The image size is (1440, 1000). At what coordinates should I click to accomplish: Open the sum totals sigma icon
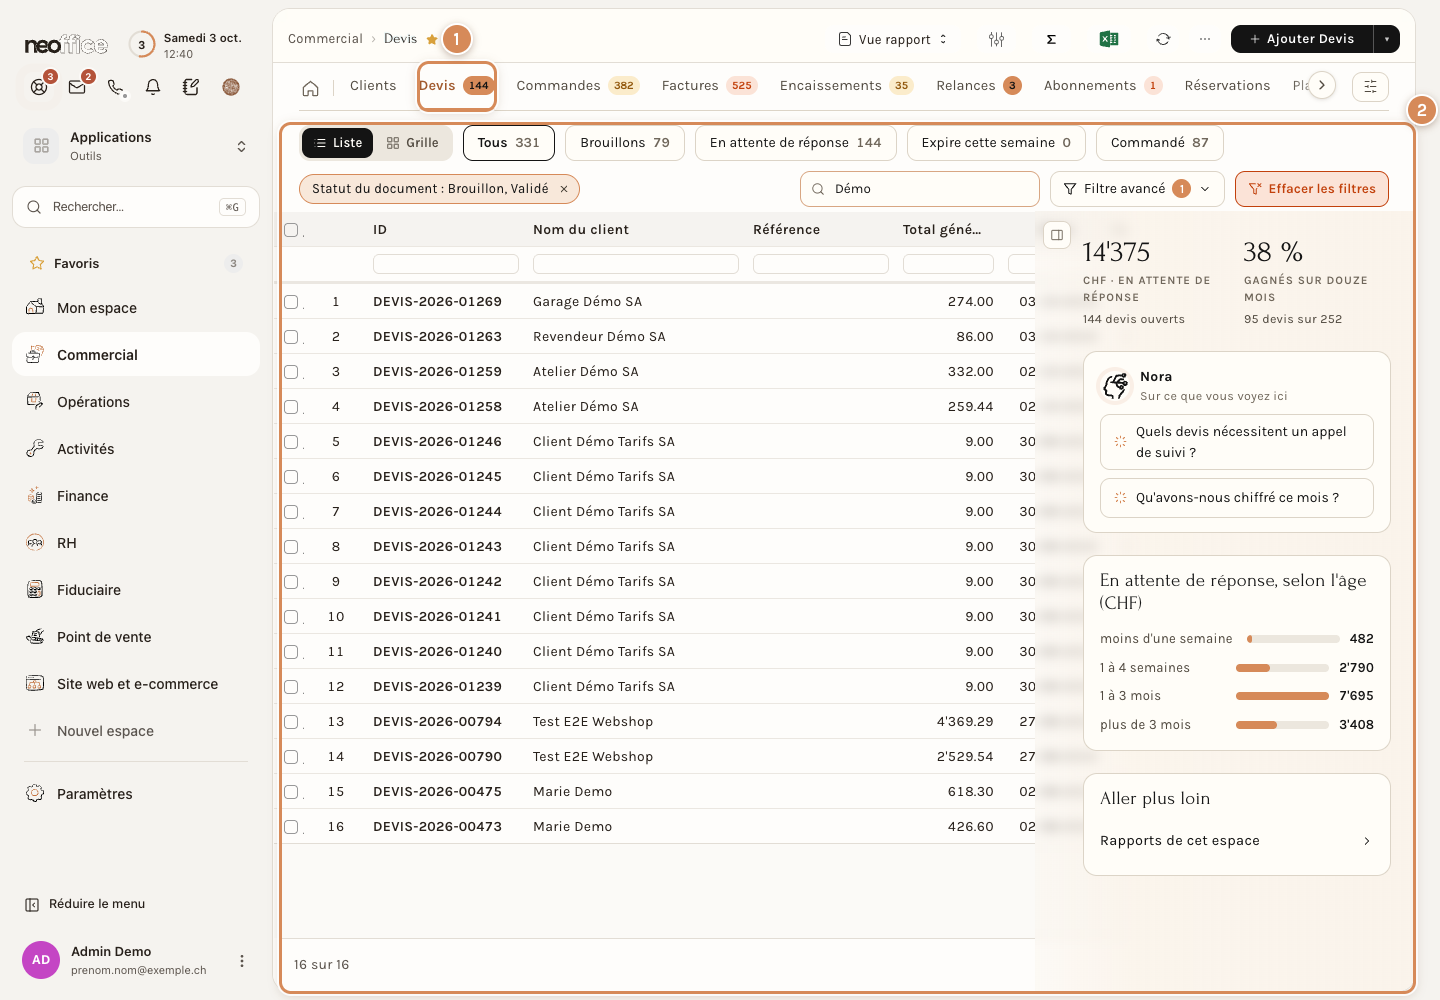coord(1051,39)
